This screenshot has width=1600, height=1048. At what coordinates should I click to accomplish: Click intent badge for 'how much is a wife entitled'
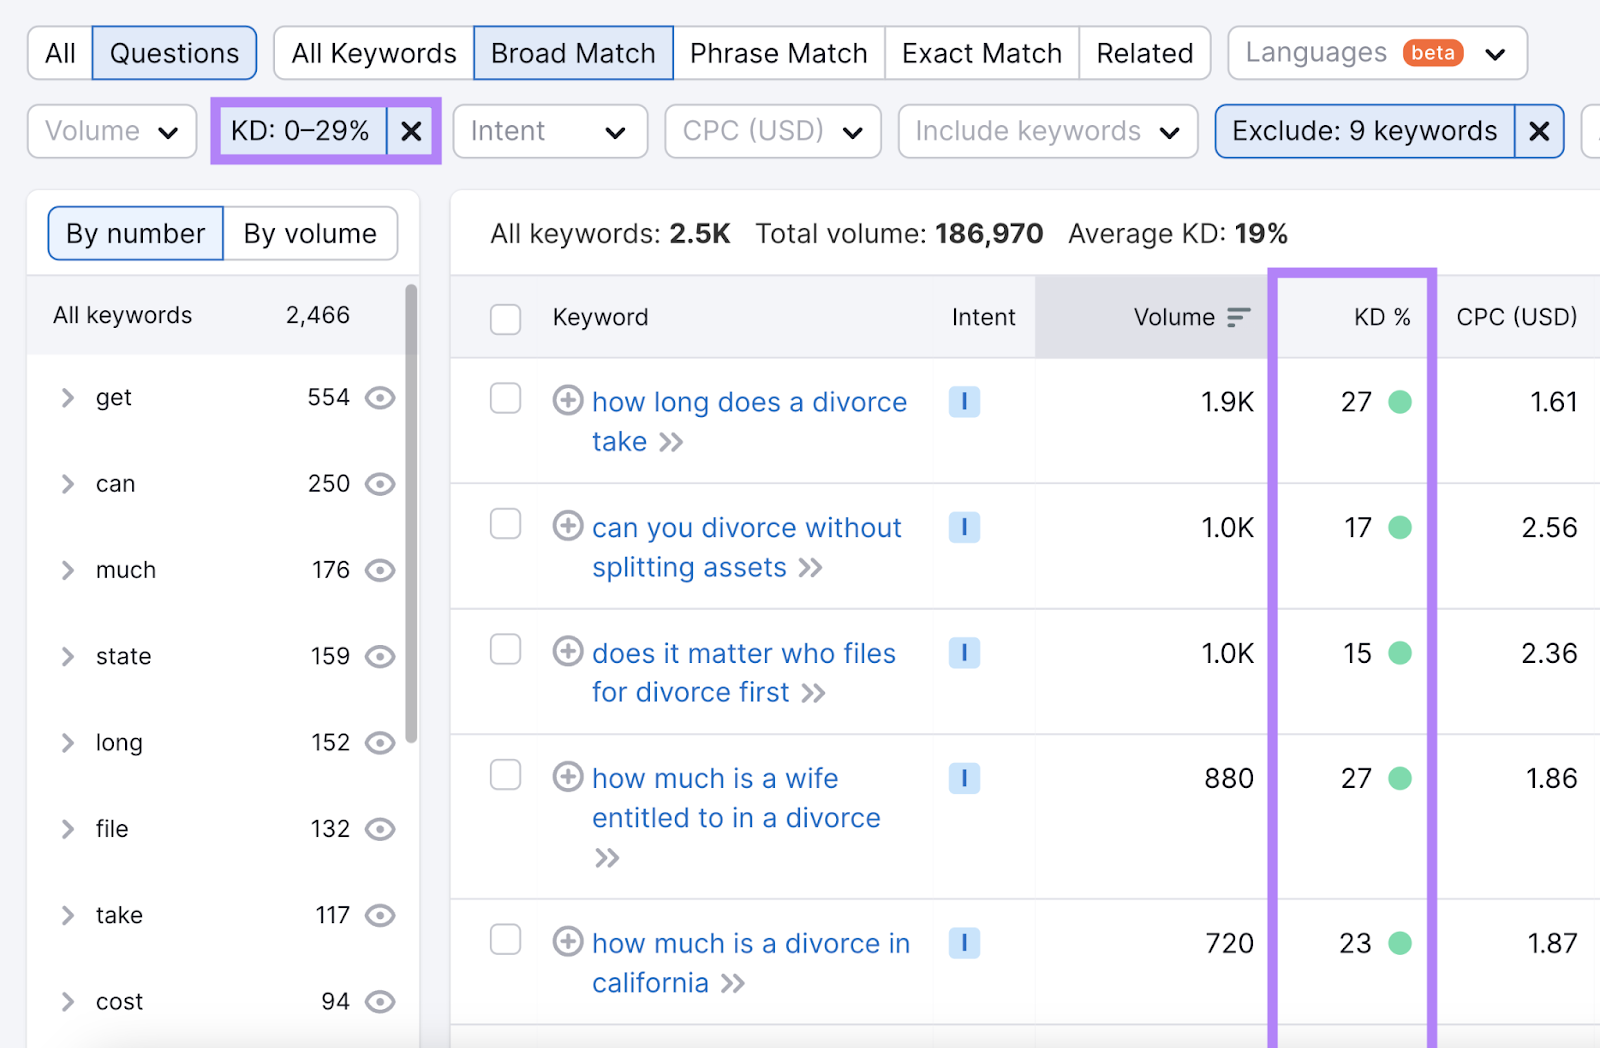click(964, 778)
